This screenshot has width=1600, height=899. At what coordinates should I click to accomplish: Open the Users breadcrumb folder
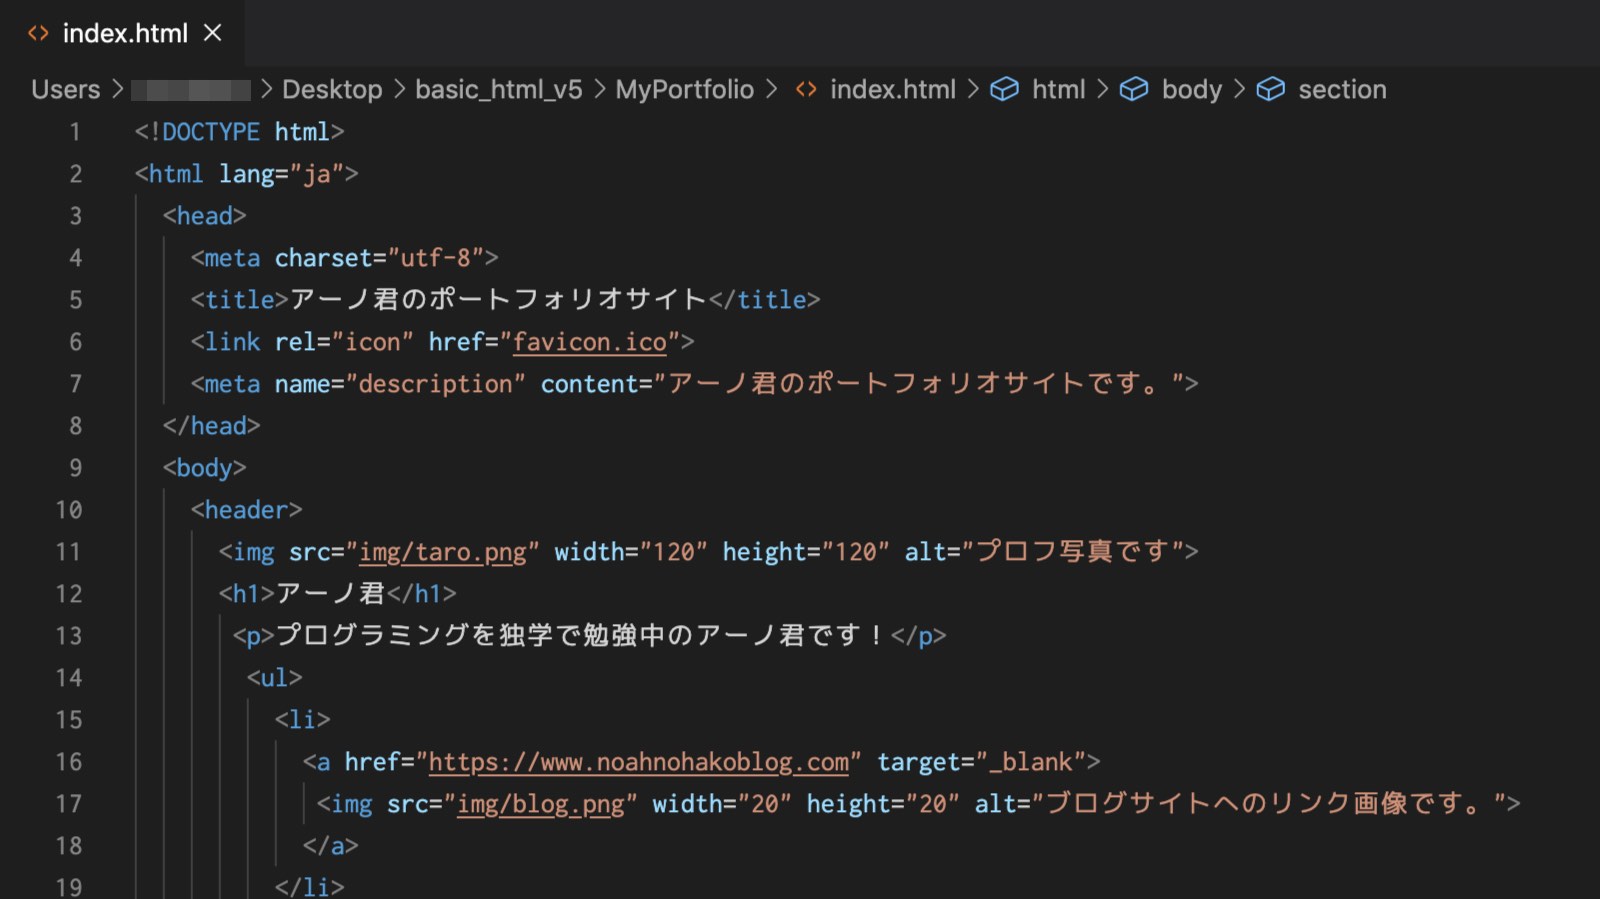point(65,89)
